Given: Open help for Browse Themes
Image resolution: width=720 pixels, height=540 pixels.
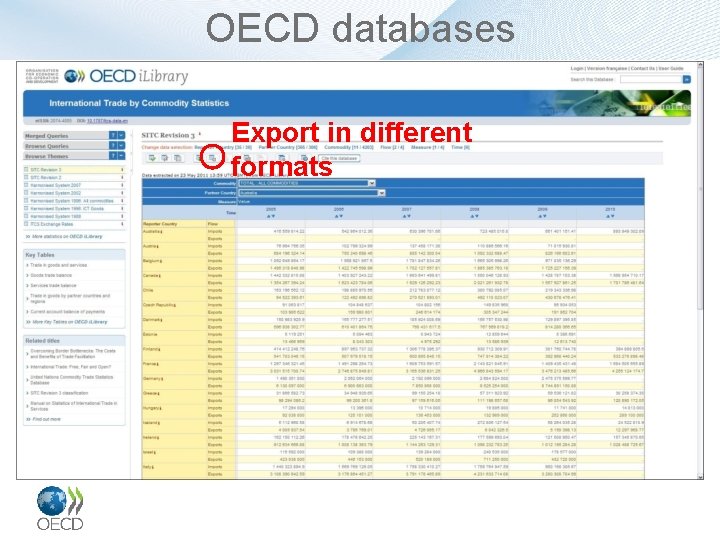Looking at the screenshot, I should (x=112, y=156).
